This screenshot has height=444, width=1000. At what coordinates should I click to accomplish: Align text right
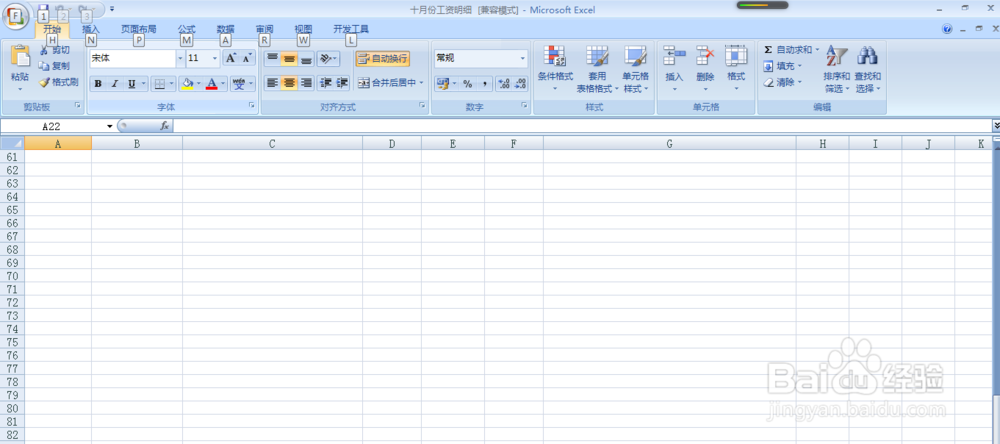coord(306,83)
